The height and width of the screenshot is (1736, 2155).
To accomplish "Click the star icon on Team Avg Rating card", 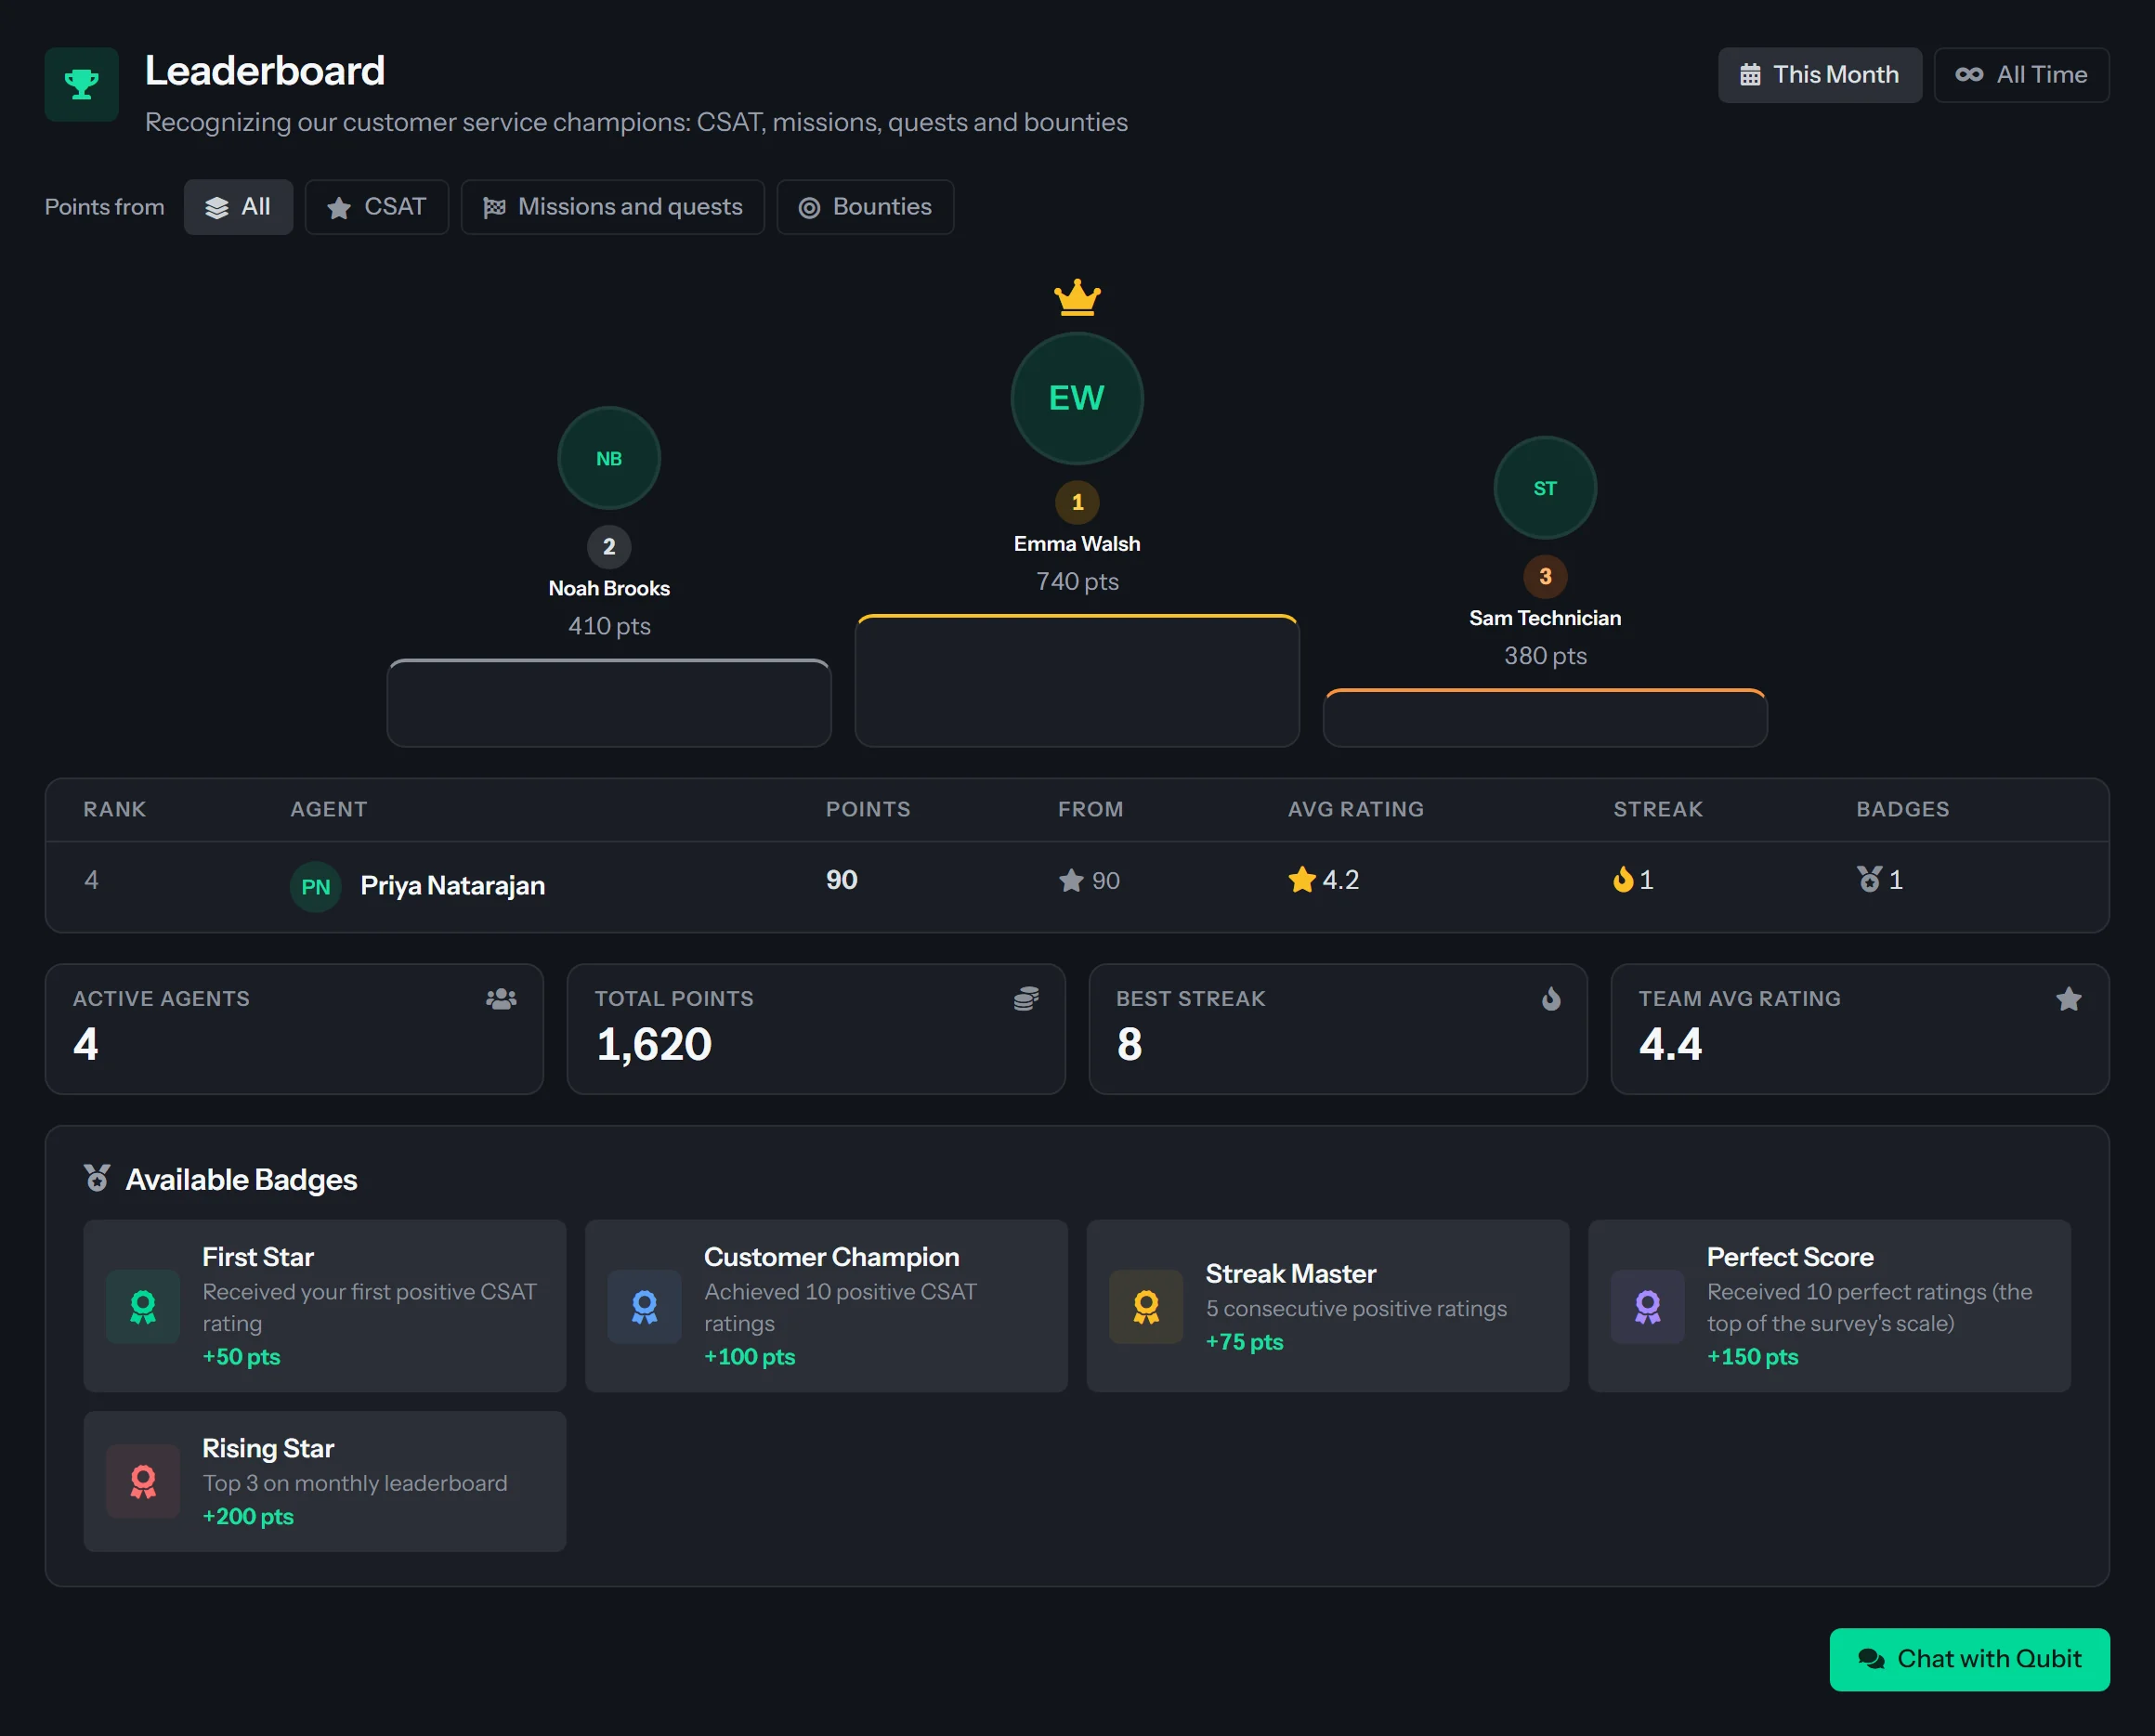I will point(2069,999).
